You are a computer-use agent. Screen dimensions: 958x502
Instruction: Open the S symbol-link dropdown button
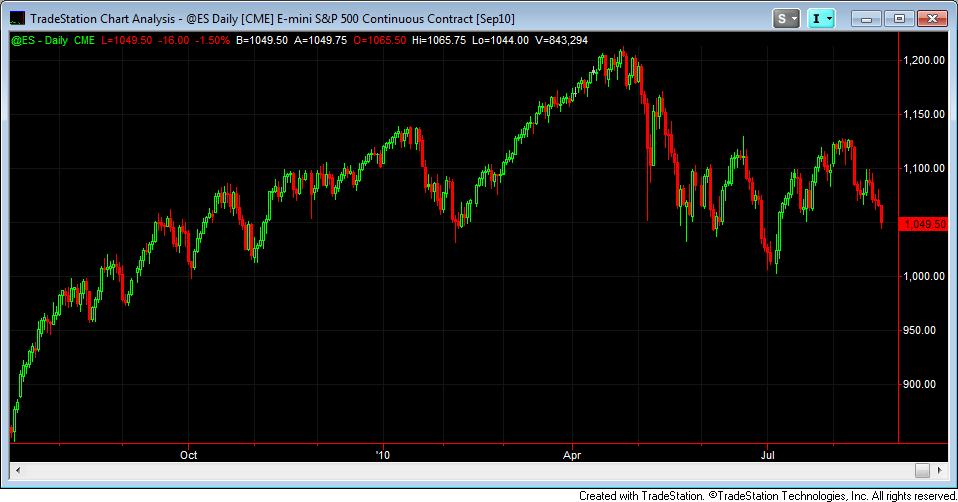(x=786, y=19)
